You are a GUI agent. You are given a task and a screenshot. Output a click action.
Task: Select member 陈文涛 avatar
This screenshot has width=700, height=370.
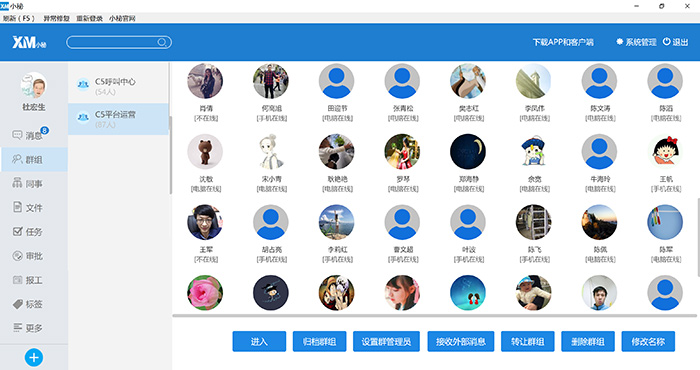tap(599, 81)
